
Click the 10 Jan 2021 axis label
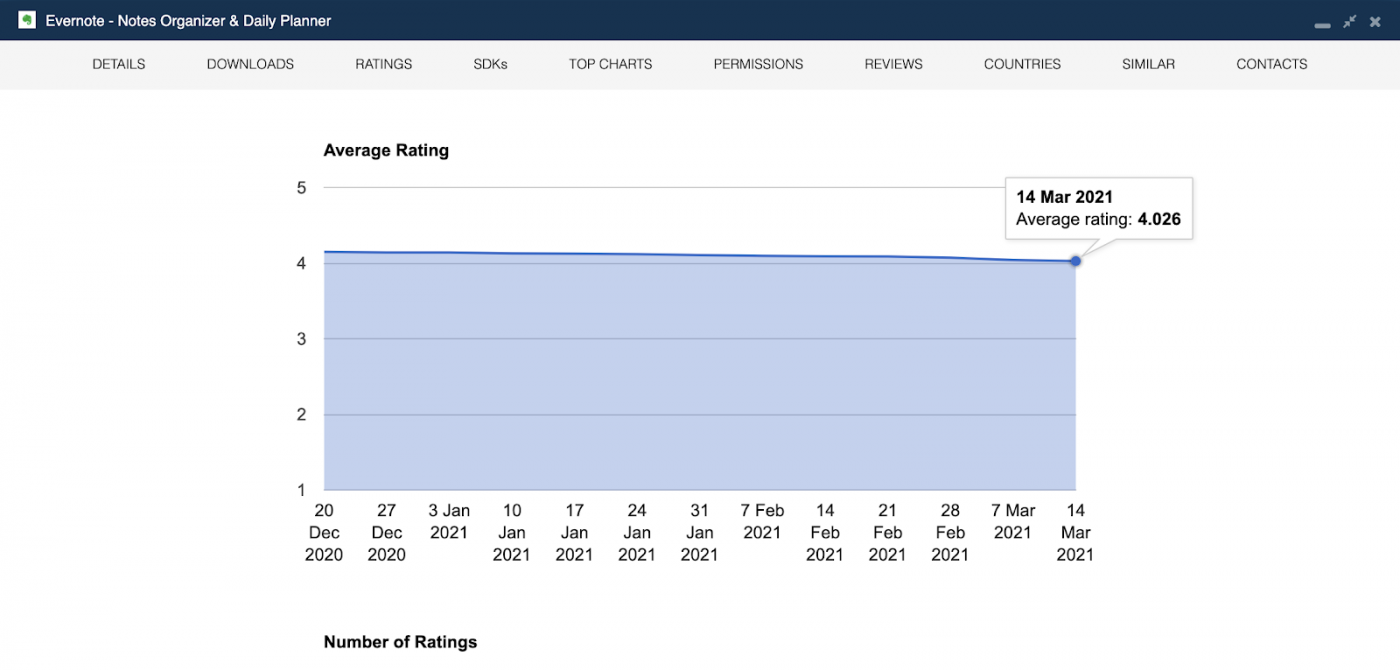click(512, 533)
